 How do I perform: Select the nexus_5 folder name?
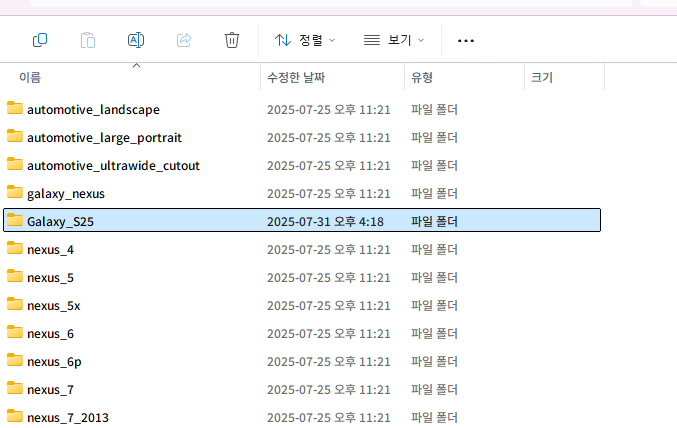click(x=50, y=278)
